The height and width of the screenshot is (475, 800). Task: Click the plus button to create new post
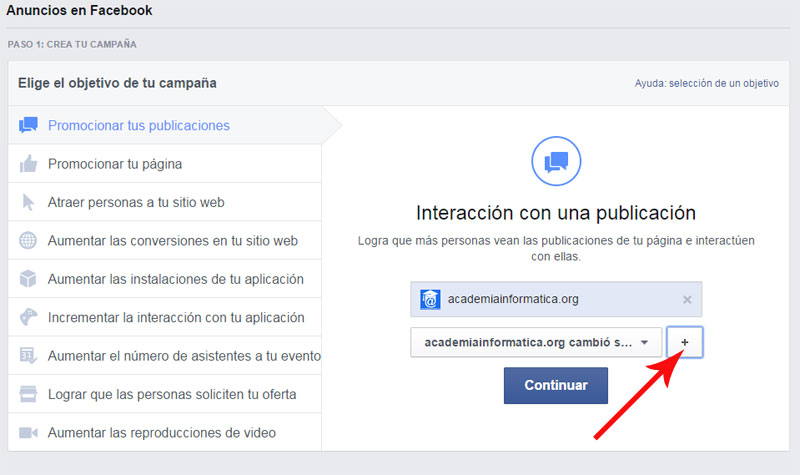pos(685,342)
